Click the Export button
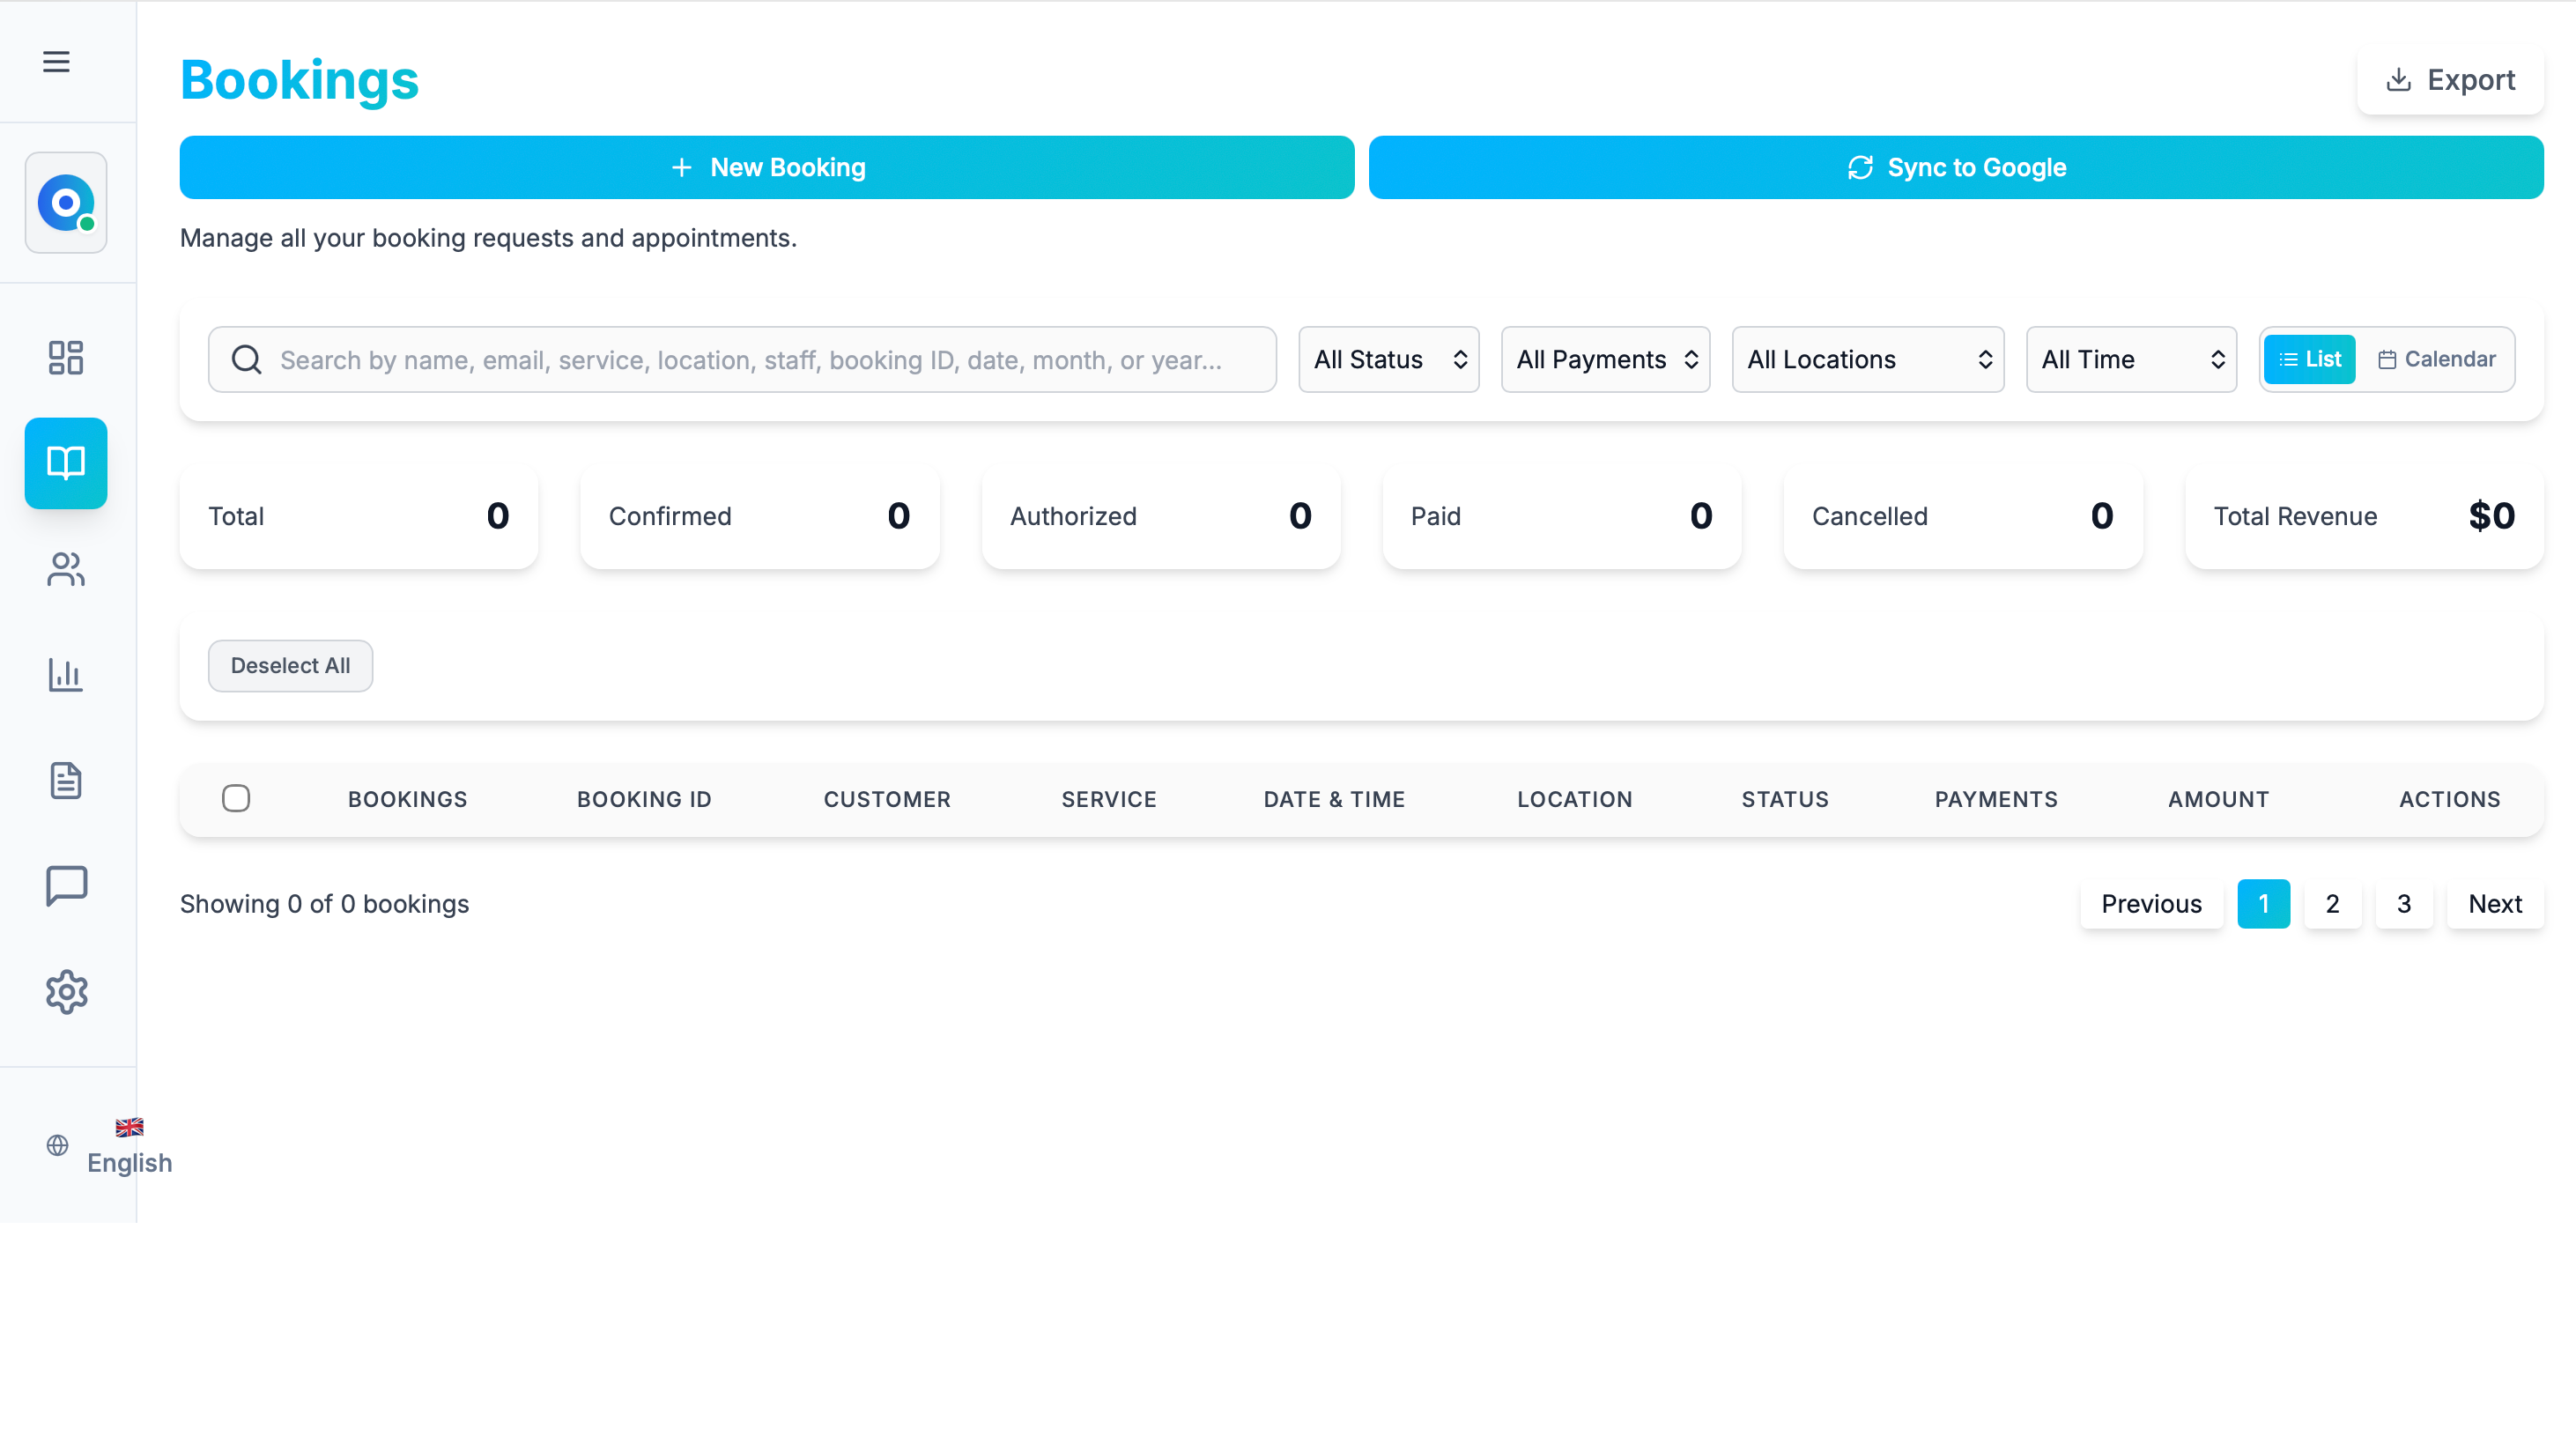The width and height of the screenshot is (2576, 1429). click(x=2449, y=80)
